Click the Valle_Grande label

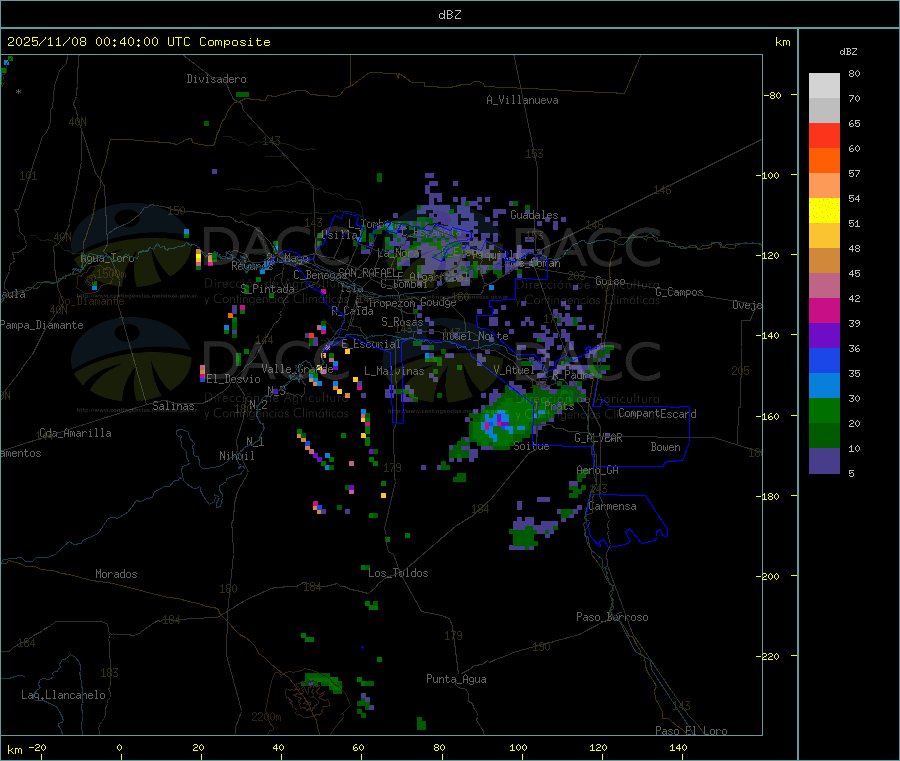point(297,369)
